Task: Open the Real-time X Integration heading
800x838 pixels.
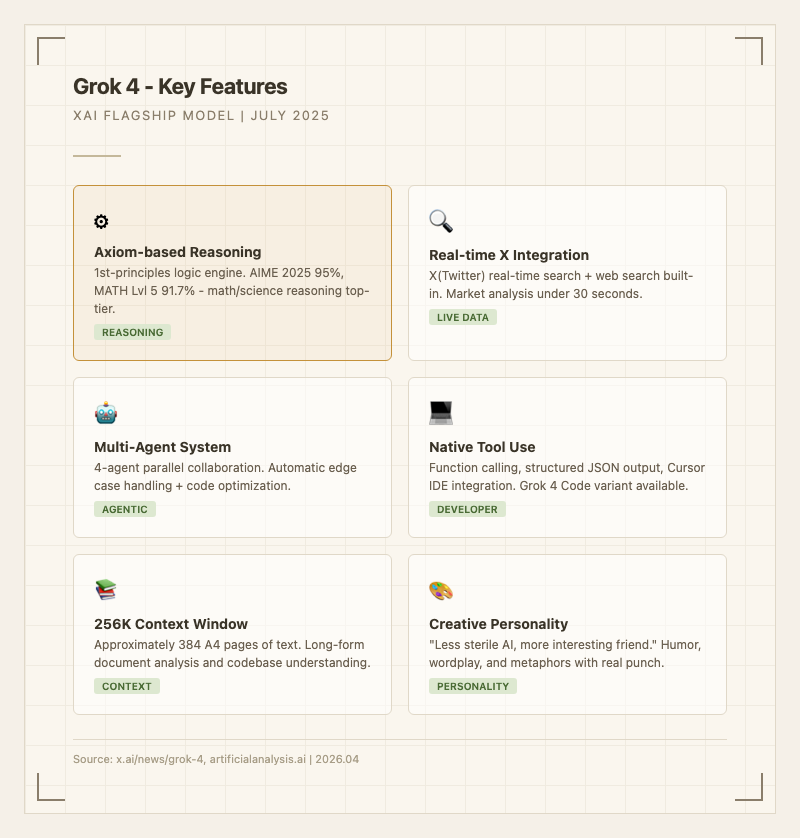Action: pos(509,255)
